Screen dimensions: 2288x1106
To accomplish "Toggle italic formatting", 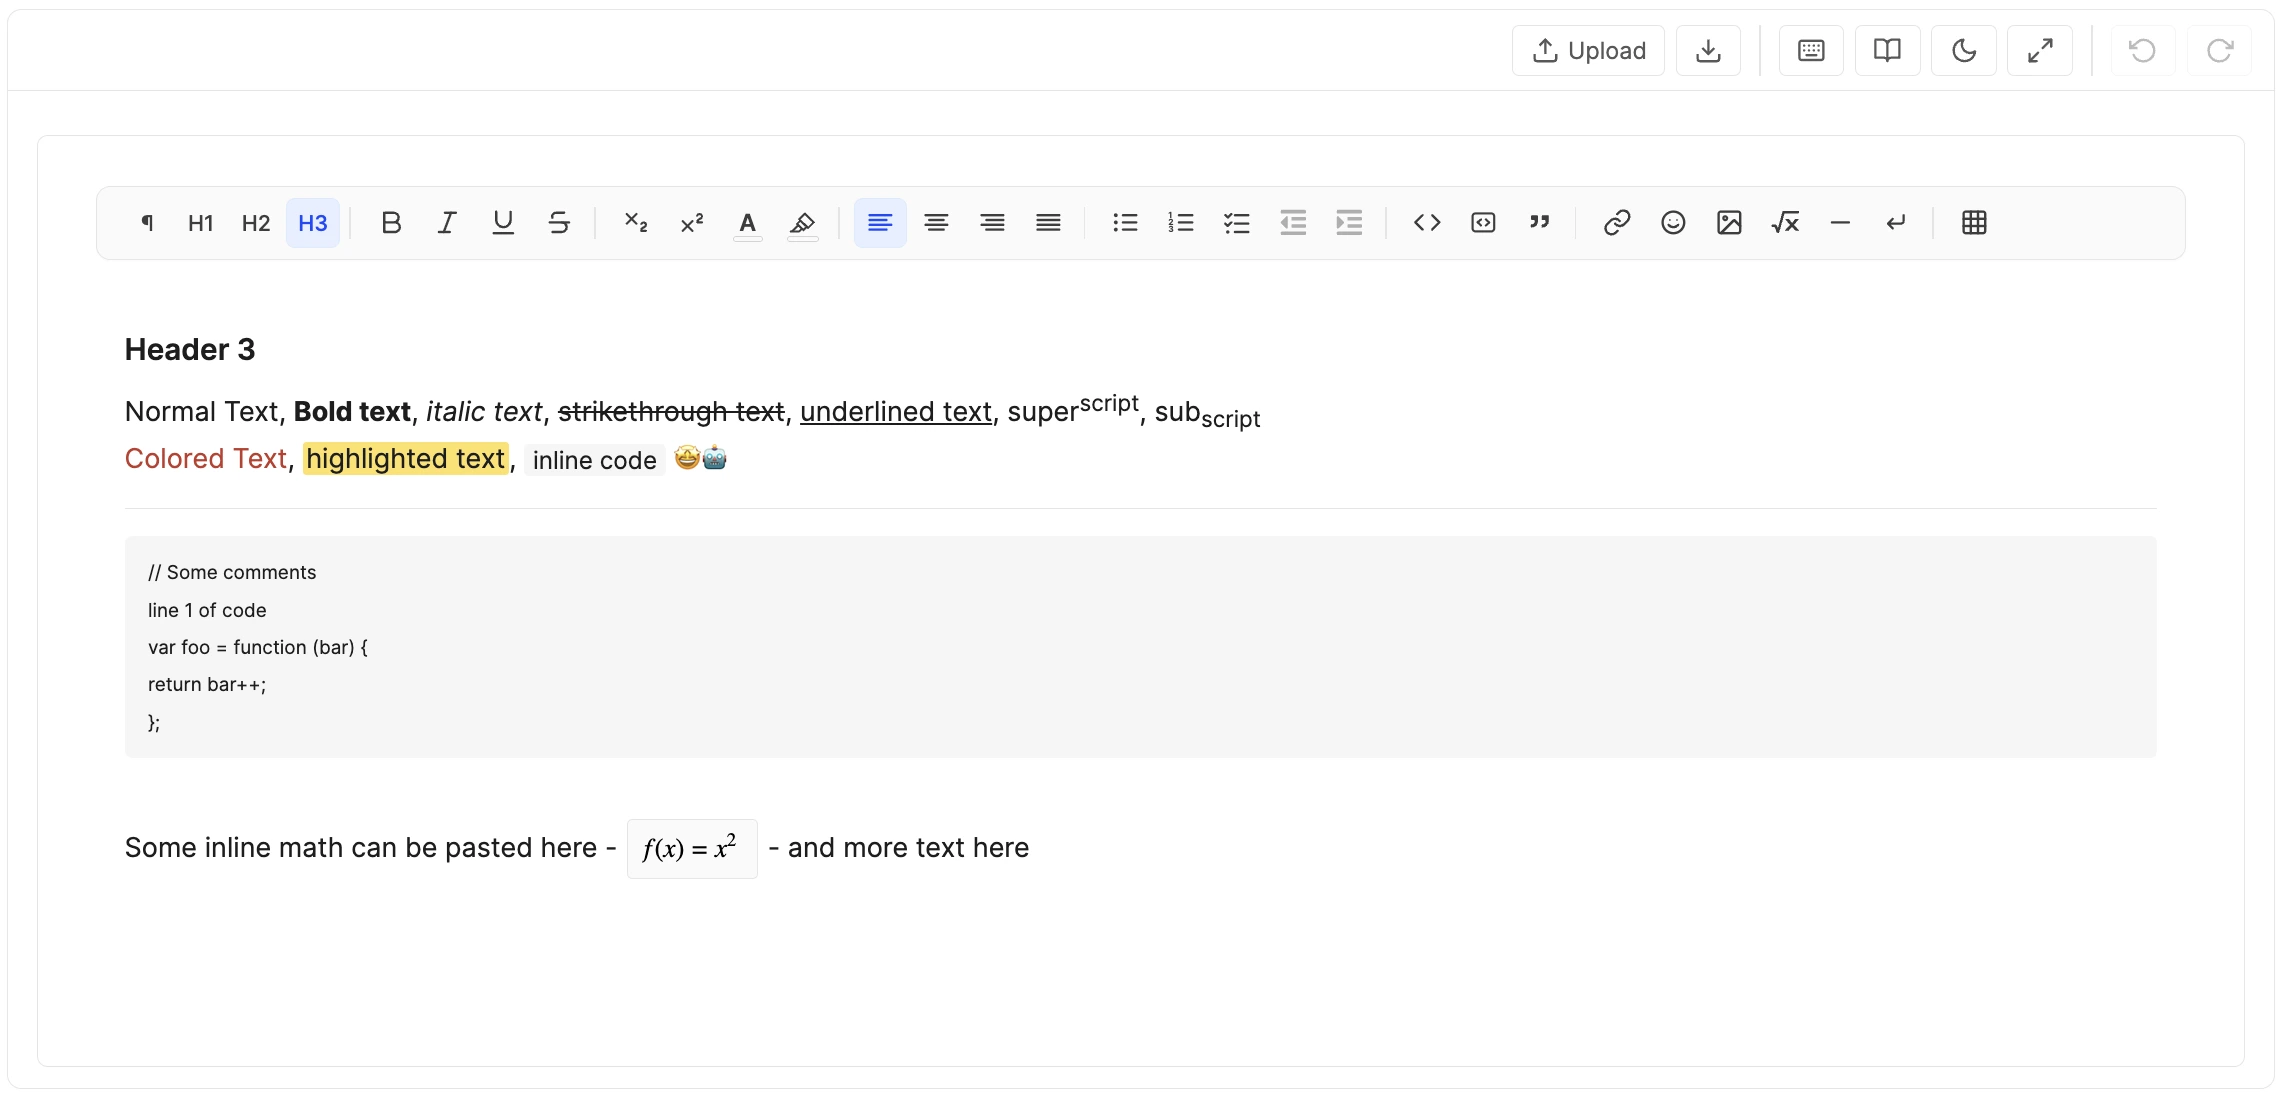I will click(x=447, y=222).
